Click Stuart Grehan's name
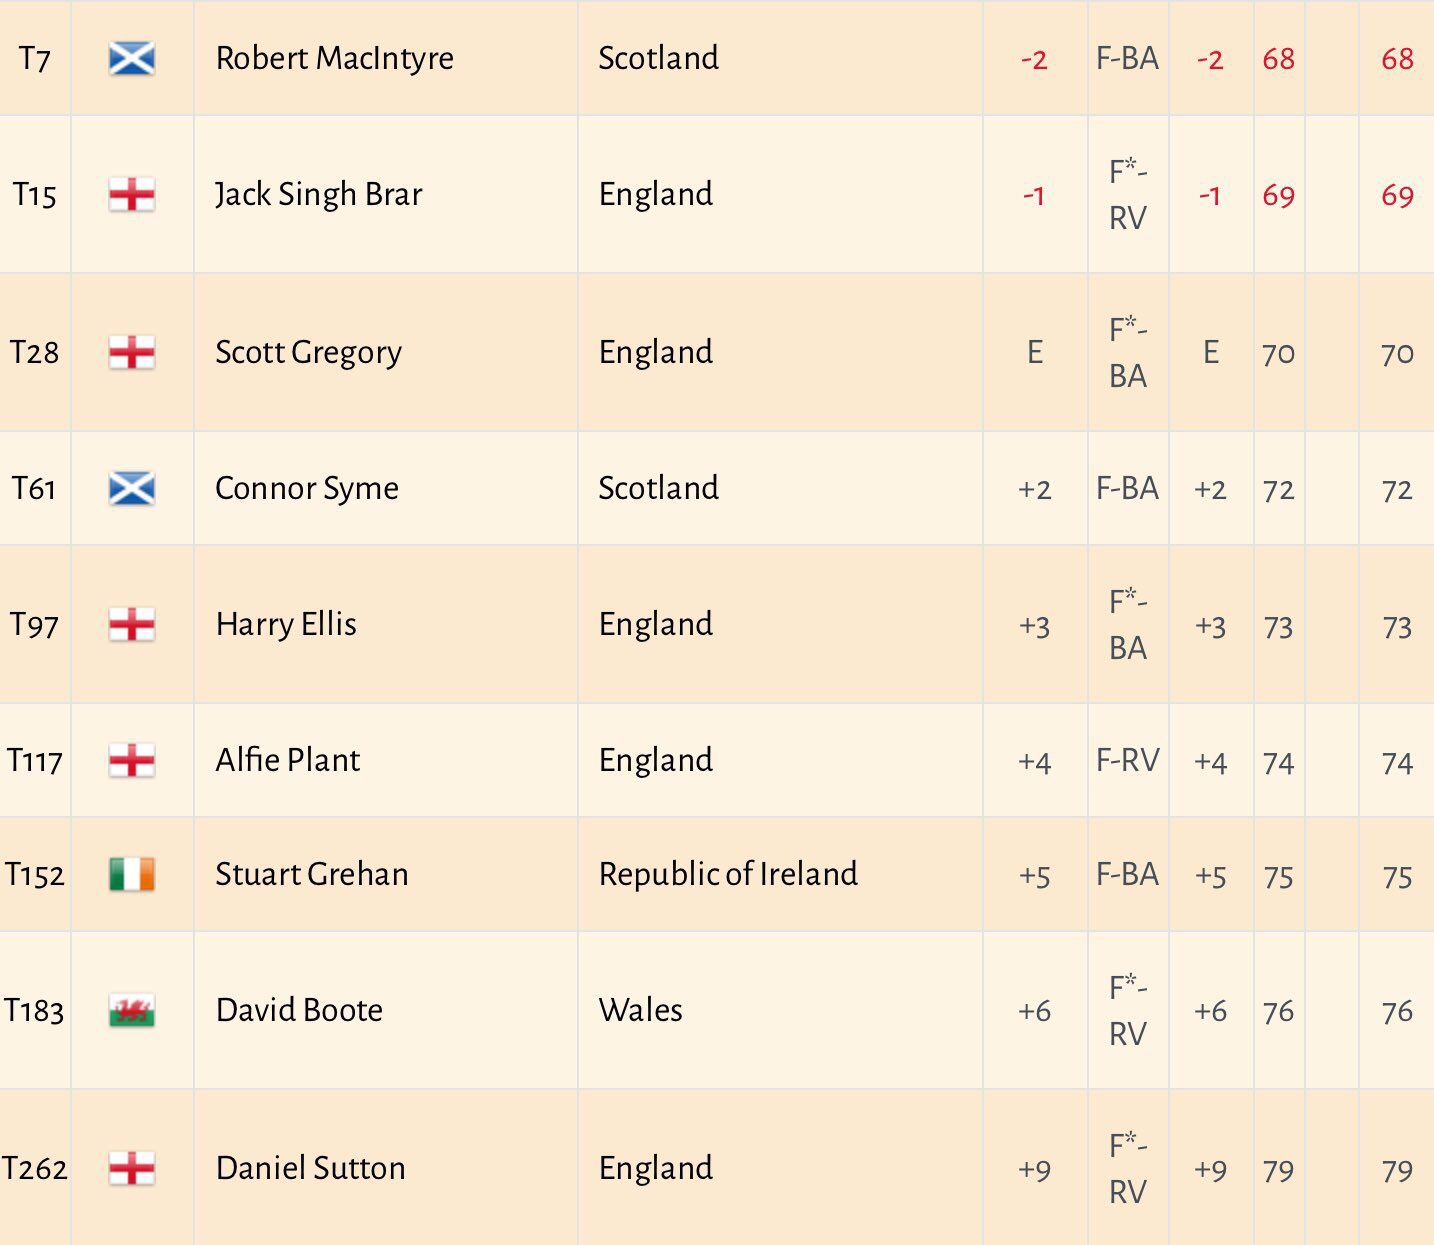Image resolution: width=1434 pixels, height=1245 pixels. (x=311, y=875)
